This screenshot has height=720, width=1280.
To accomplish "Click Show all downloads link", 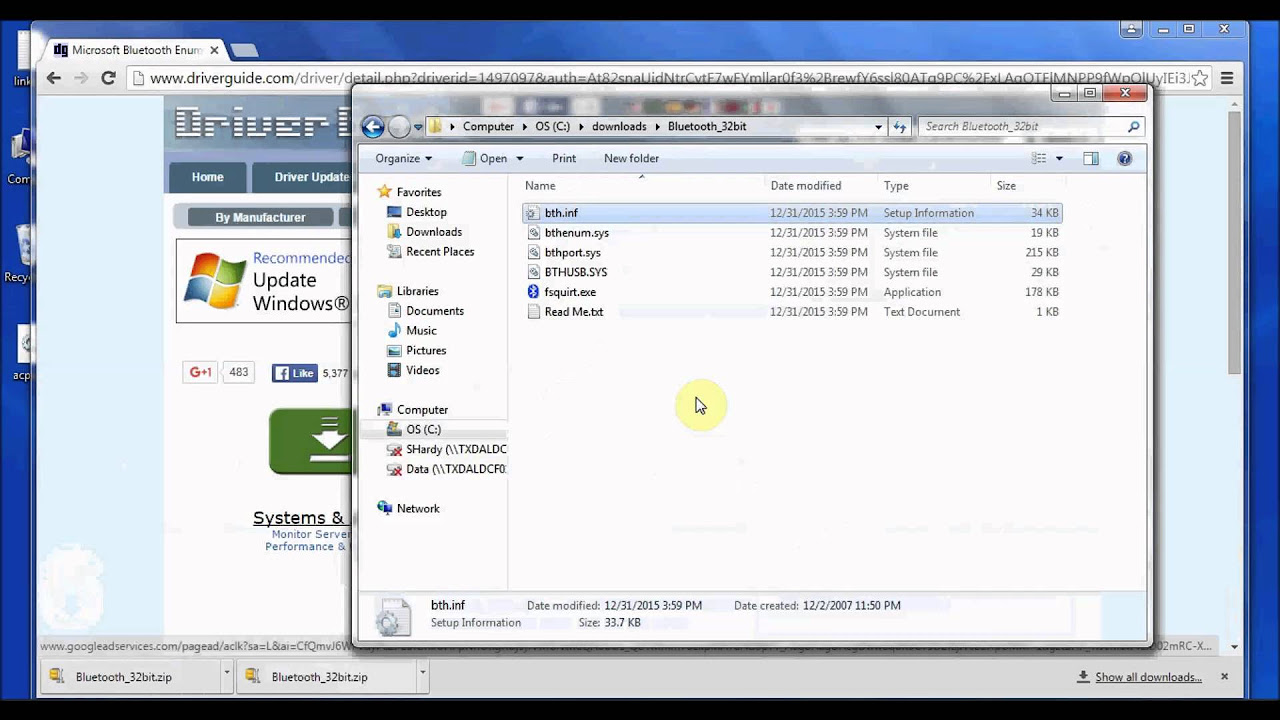I will [x=1148, y=677].
